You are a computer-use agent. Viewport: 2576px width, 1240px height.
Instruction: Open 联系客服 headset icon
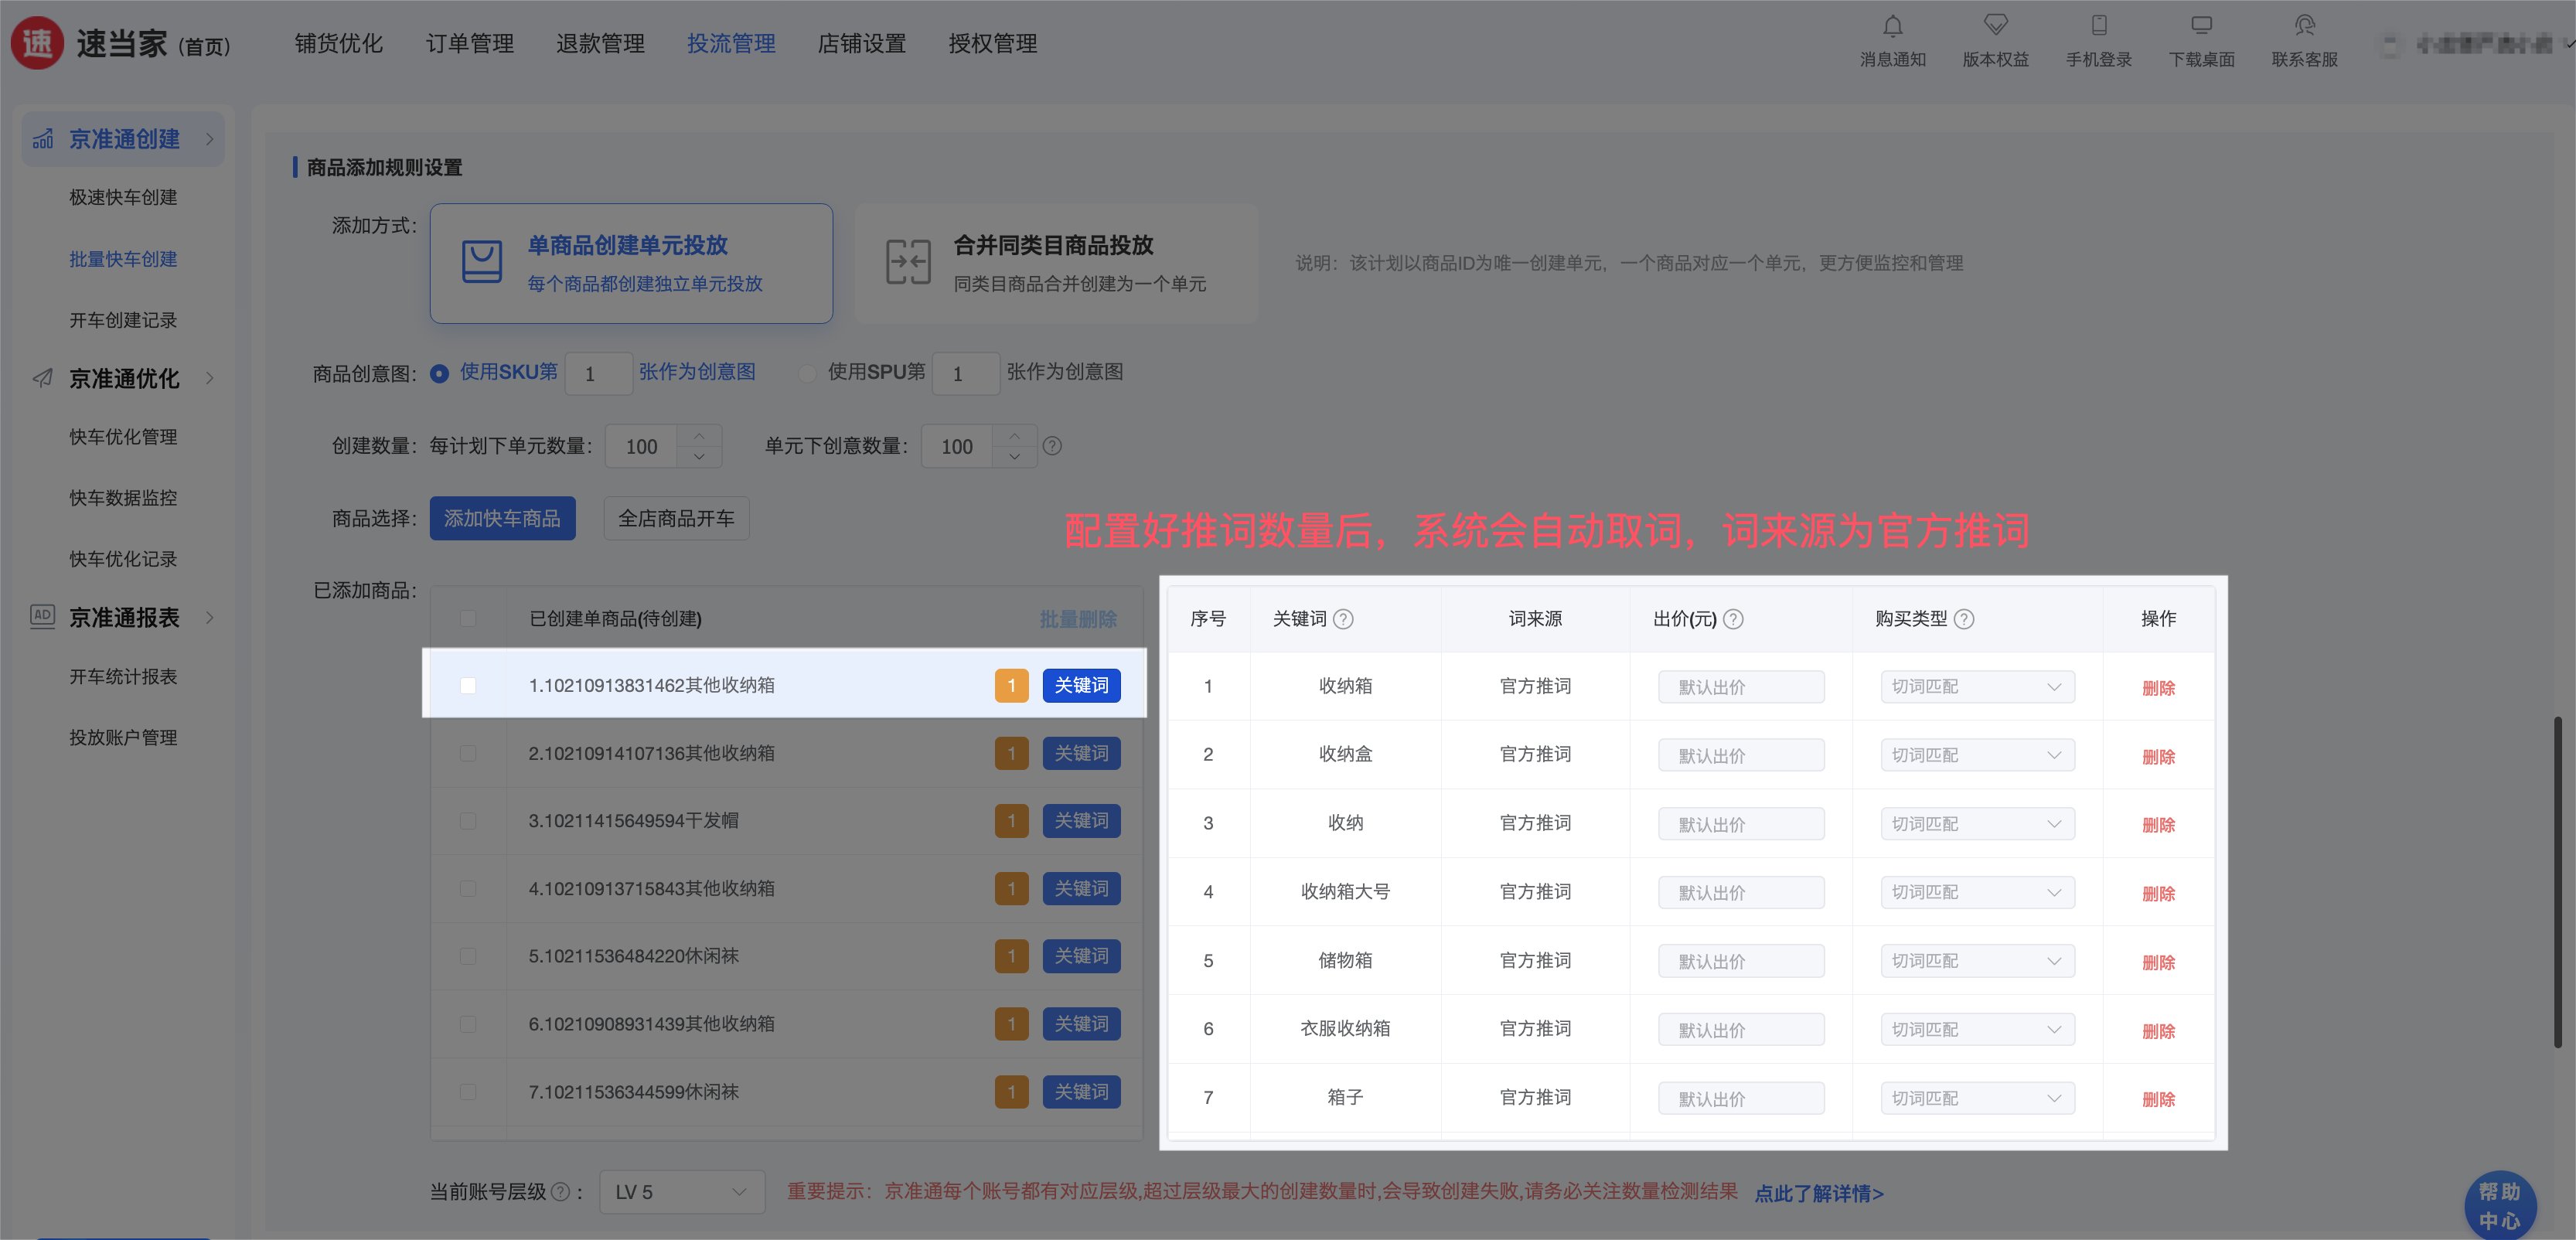pos(2304,26)
